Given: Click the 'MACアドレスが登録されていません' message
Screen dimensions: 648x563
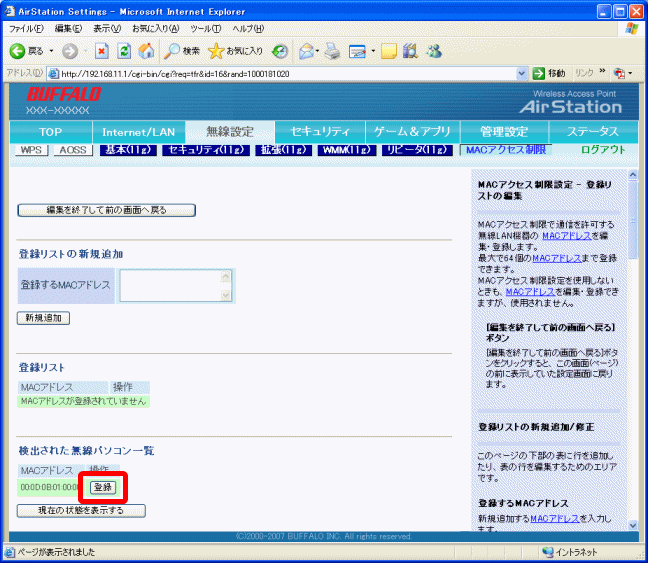Looking at the screenshot, I should tap(83, 401).
